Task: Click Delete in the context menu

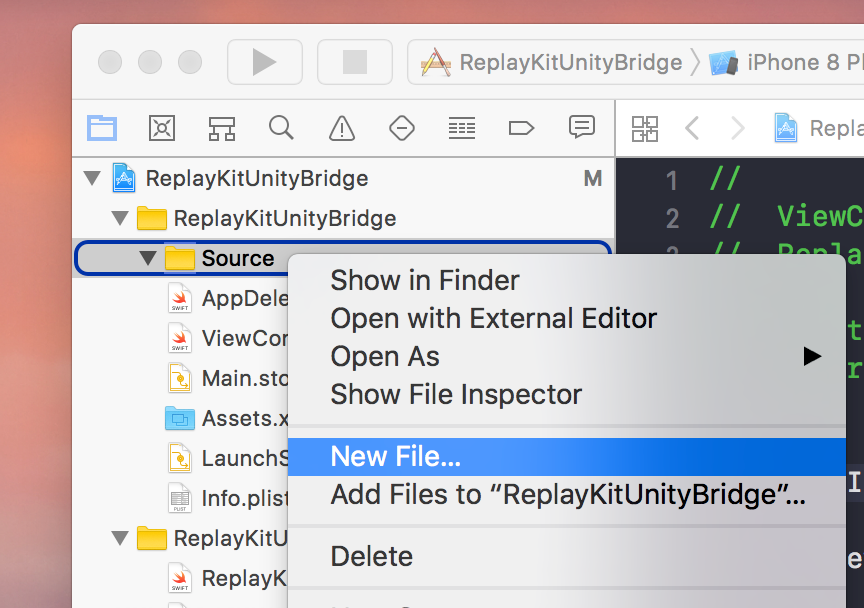Action: pos(371,556)
